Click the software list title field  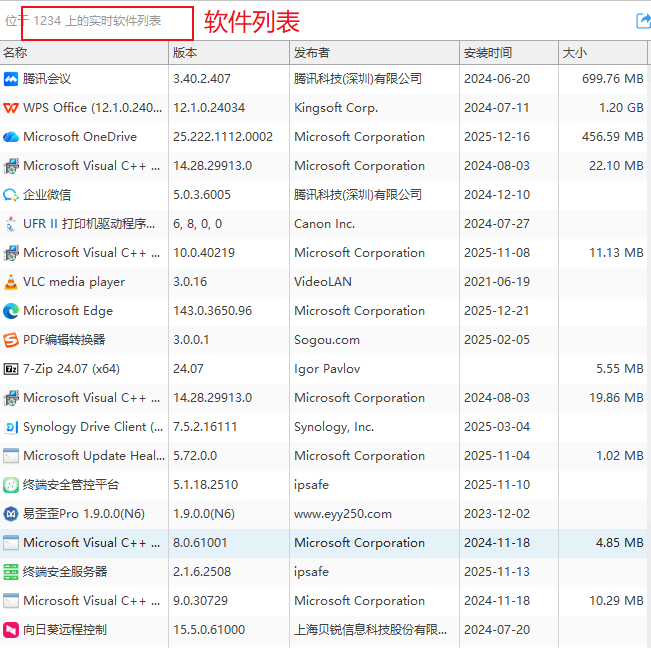point(107,22)
